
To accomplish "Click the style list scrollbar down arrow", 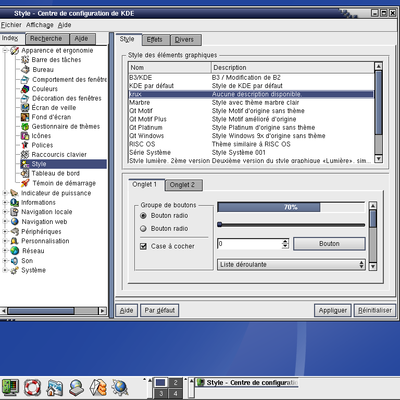I will click(x=378, y=158).
